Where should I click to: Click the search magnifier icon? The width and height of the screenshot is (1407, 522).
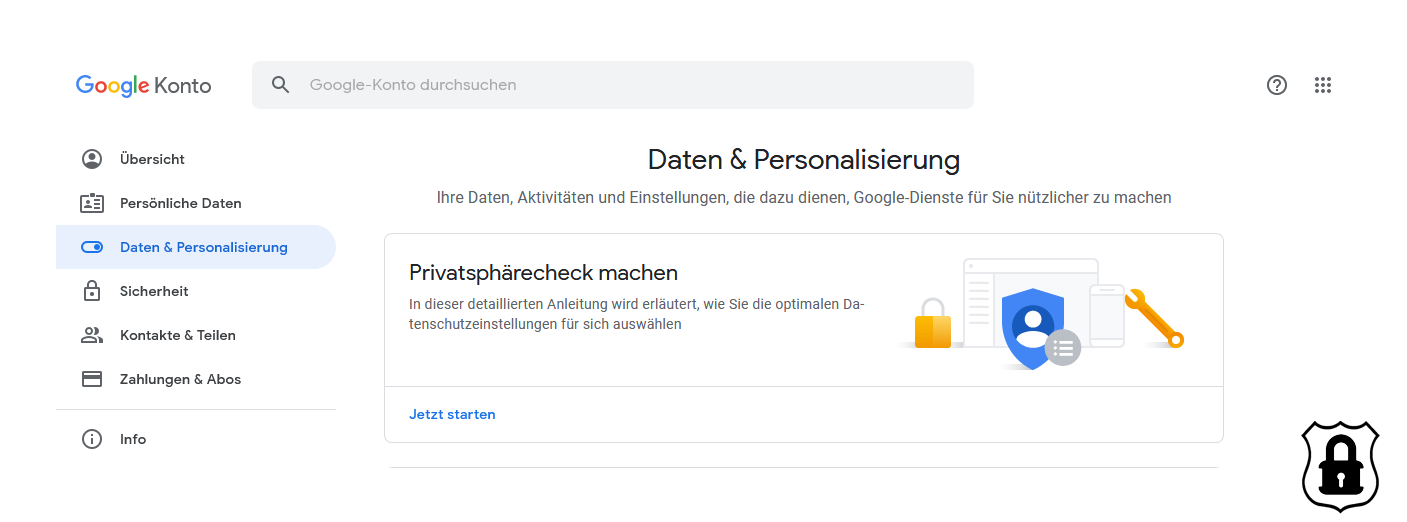281,85
